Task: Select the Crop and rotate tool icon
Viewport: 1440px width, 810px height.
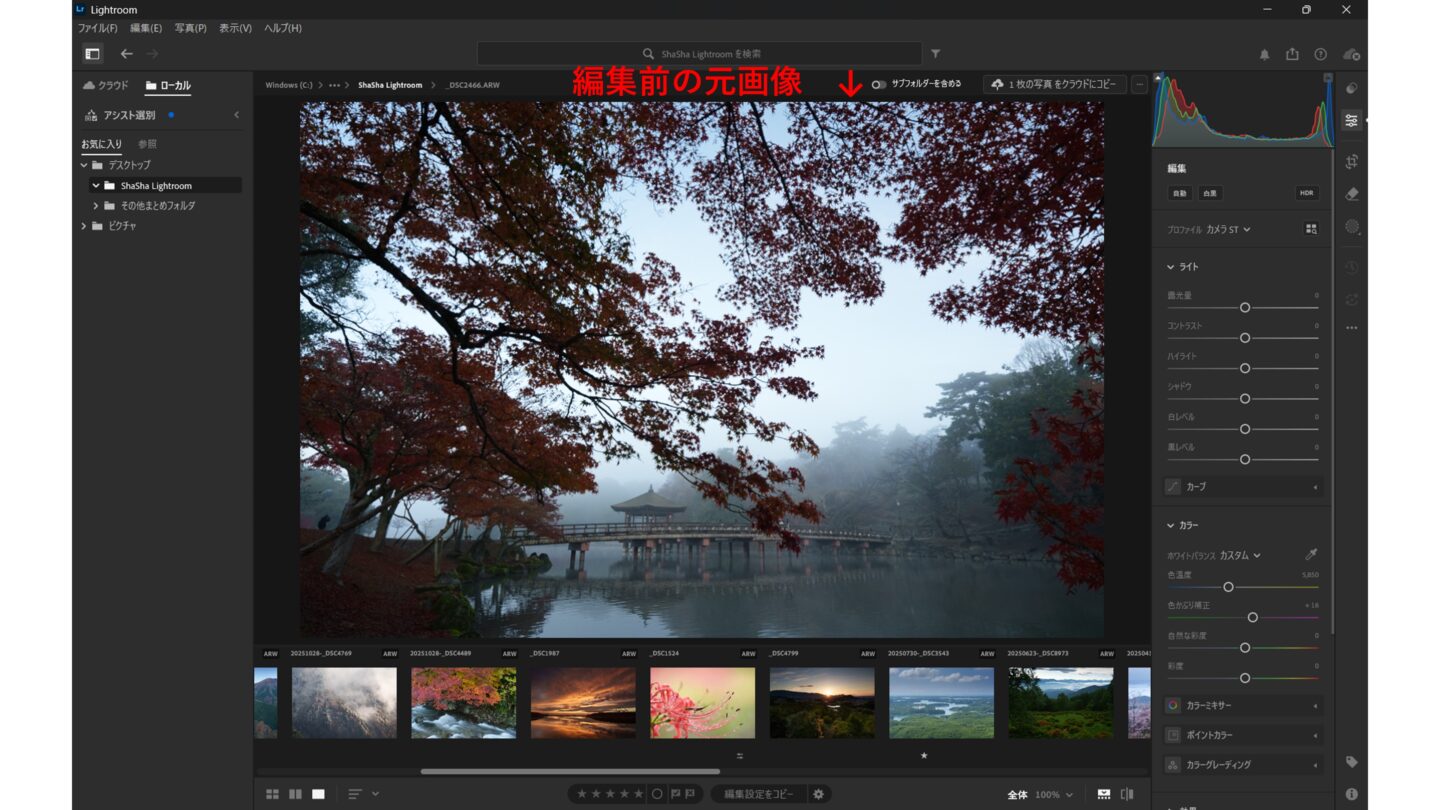Action: 1352,161
